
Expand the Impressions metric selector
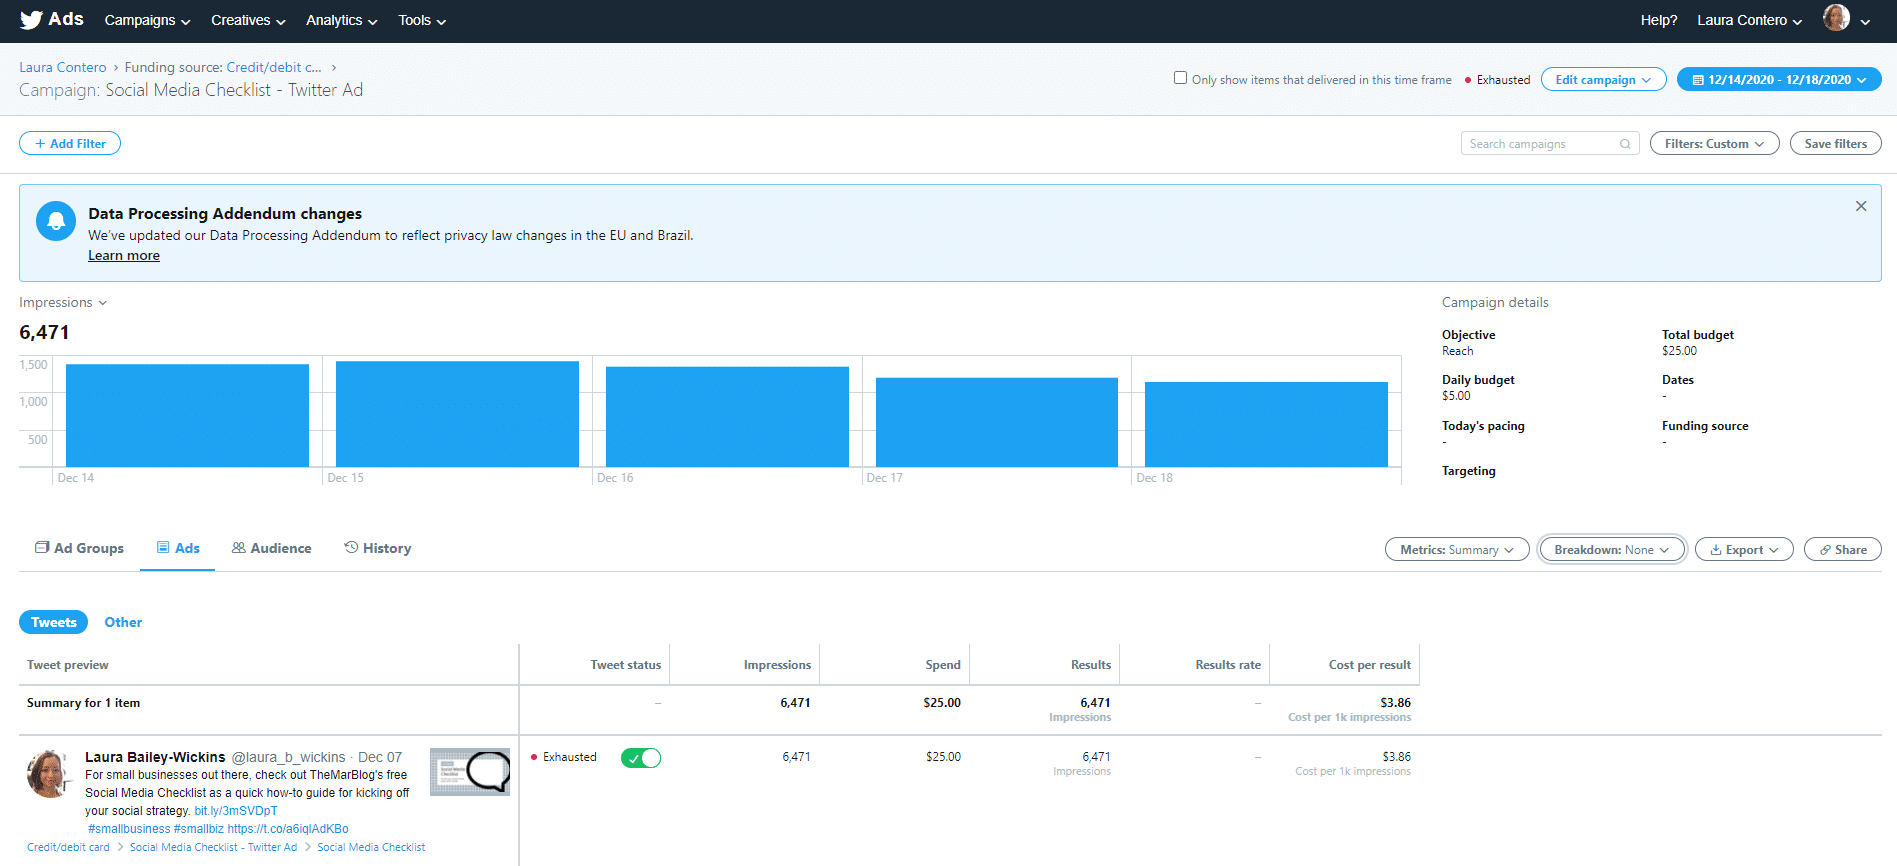point(63,303)
